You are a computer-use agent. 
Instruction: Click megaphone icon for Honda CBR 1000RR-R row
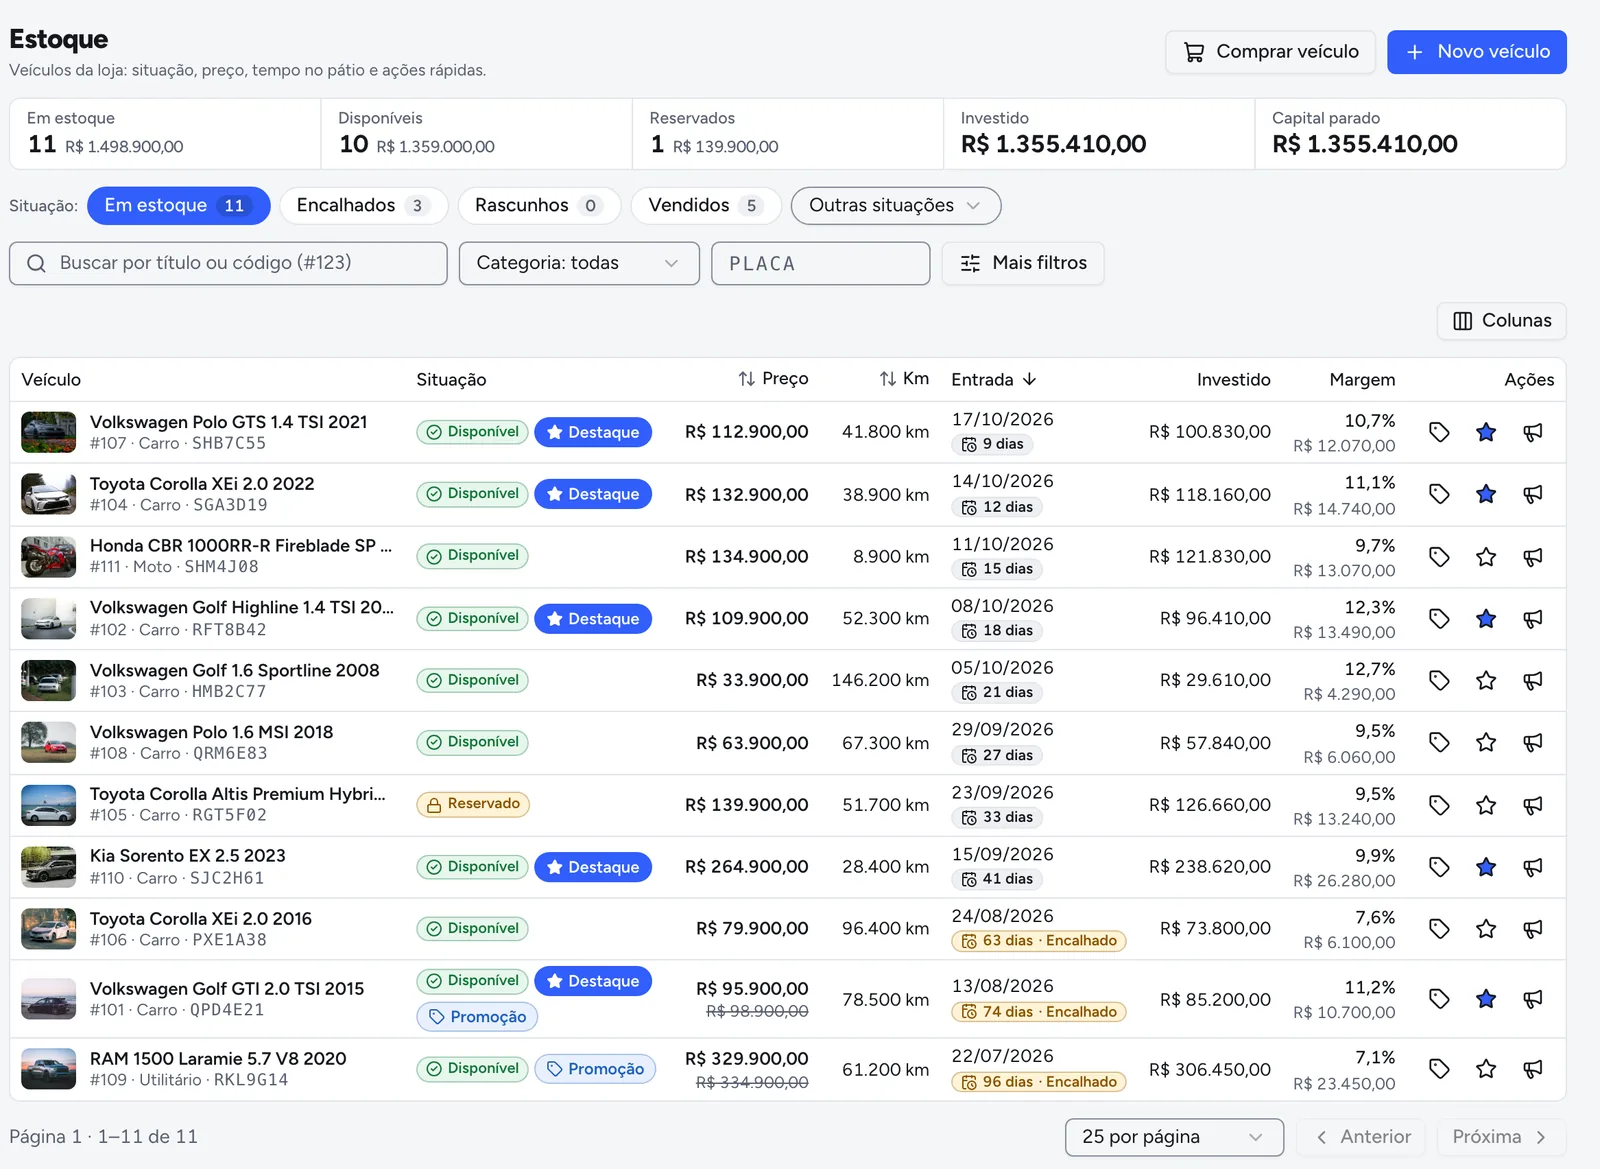click(1533, 557)
